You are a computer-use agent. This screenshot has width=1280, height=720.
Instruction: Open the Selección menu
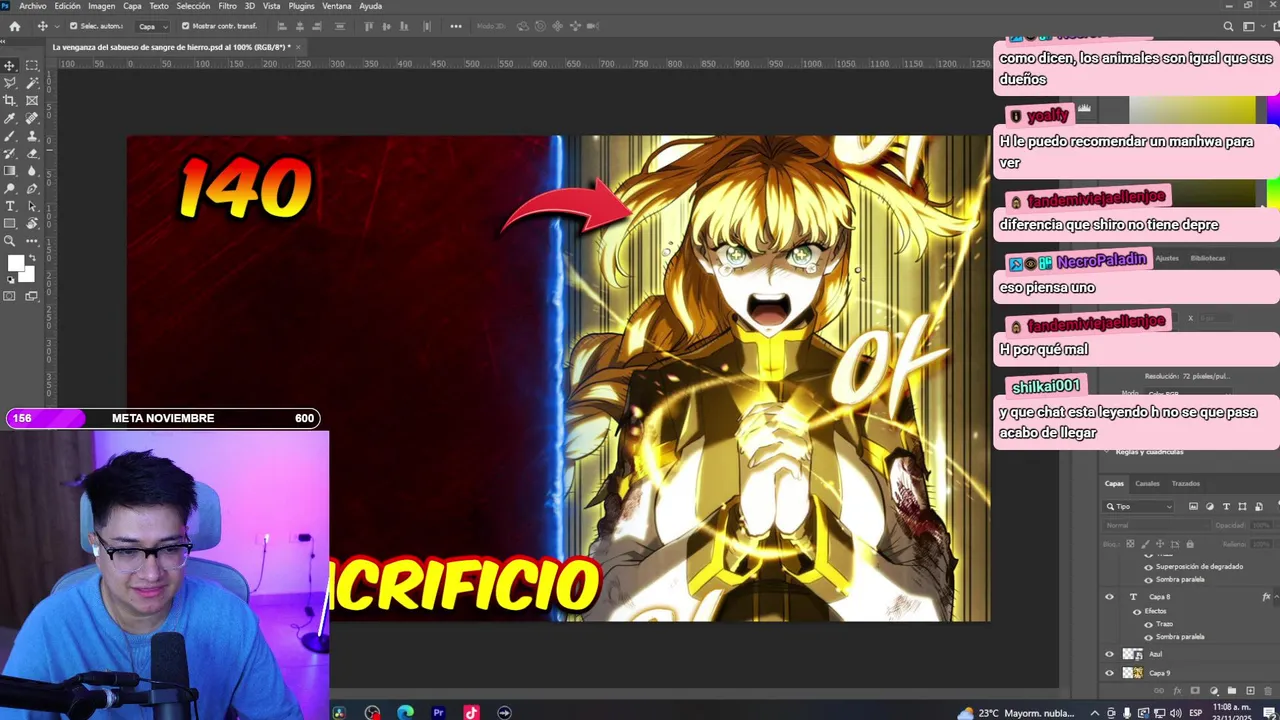click(x=193, y=6)
